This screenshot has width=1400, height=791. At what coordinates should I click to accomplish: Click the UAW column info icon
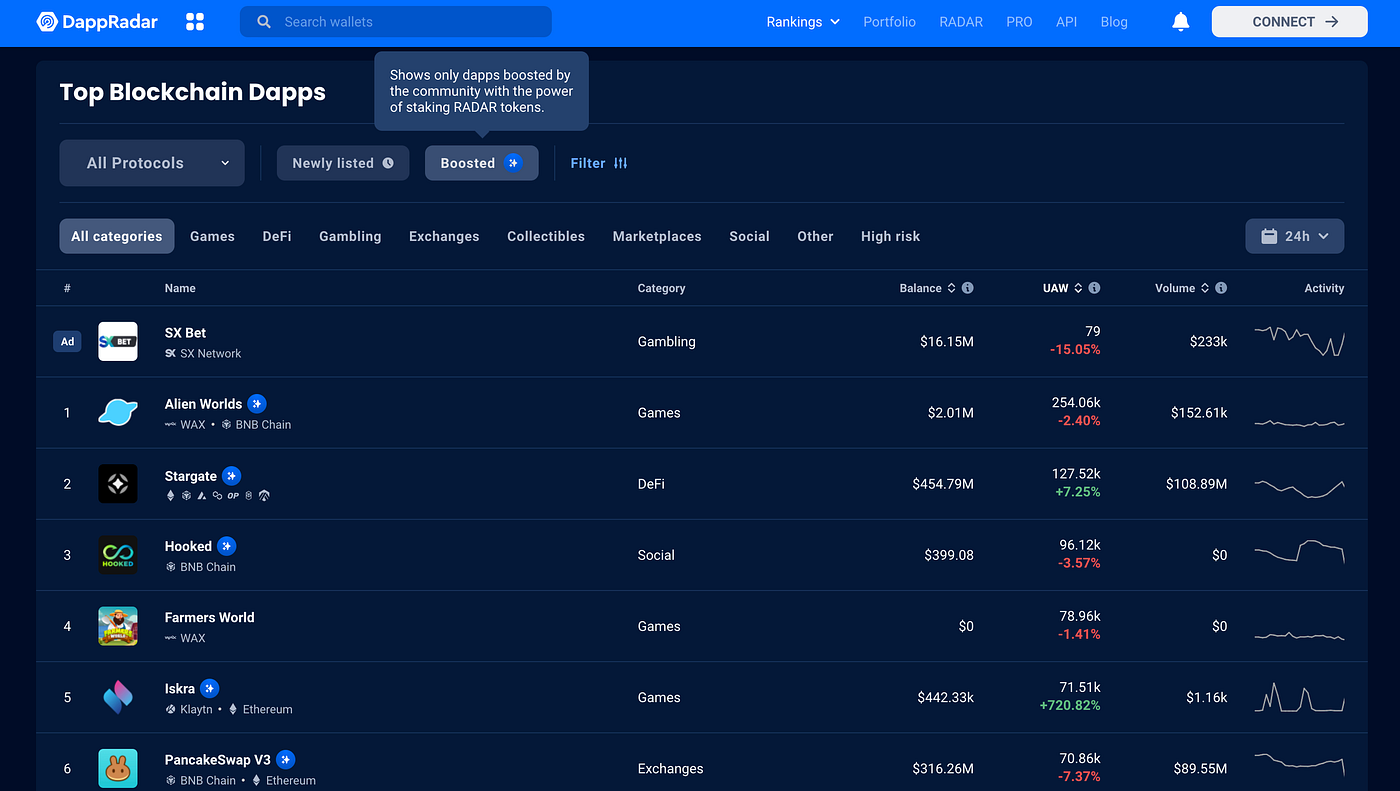pos(1094,288)
